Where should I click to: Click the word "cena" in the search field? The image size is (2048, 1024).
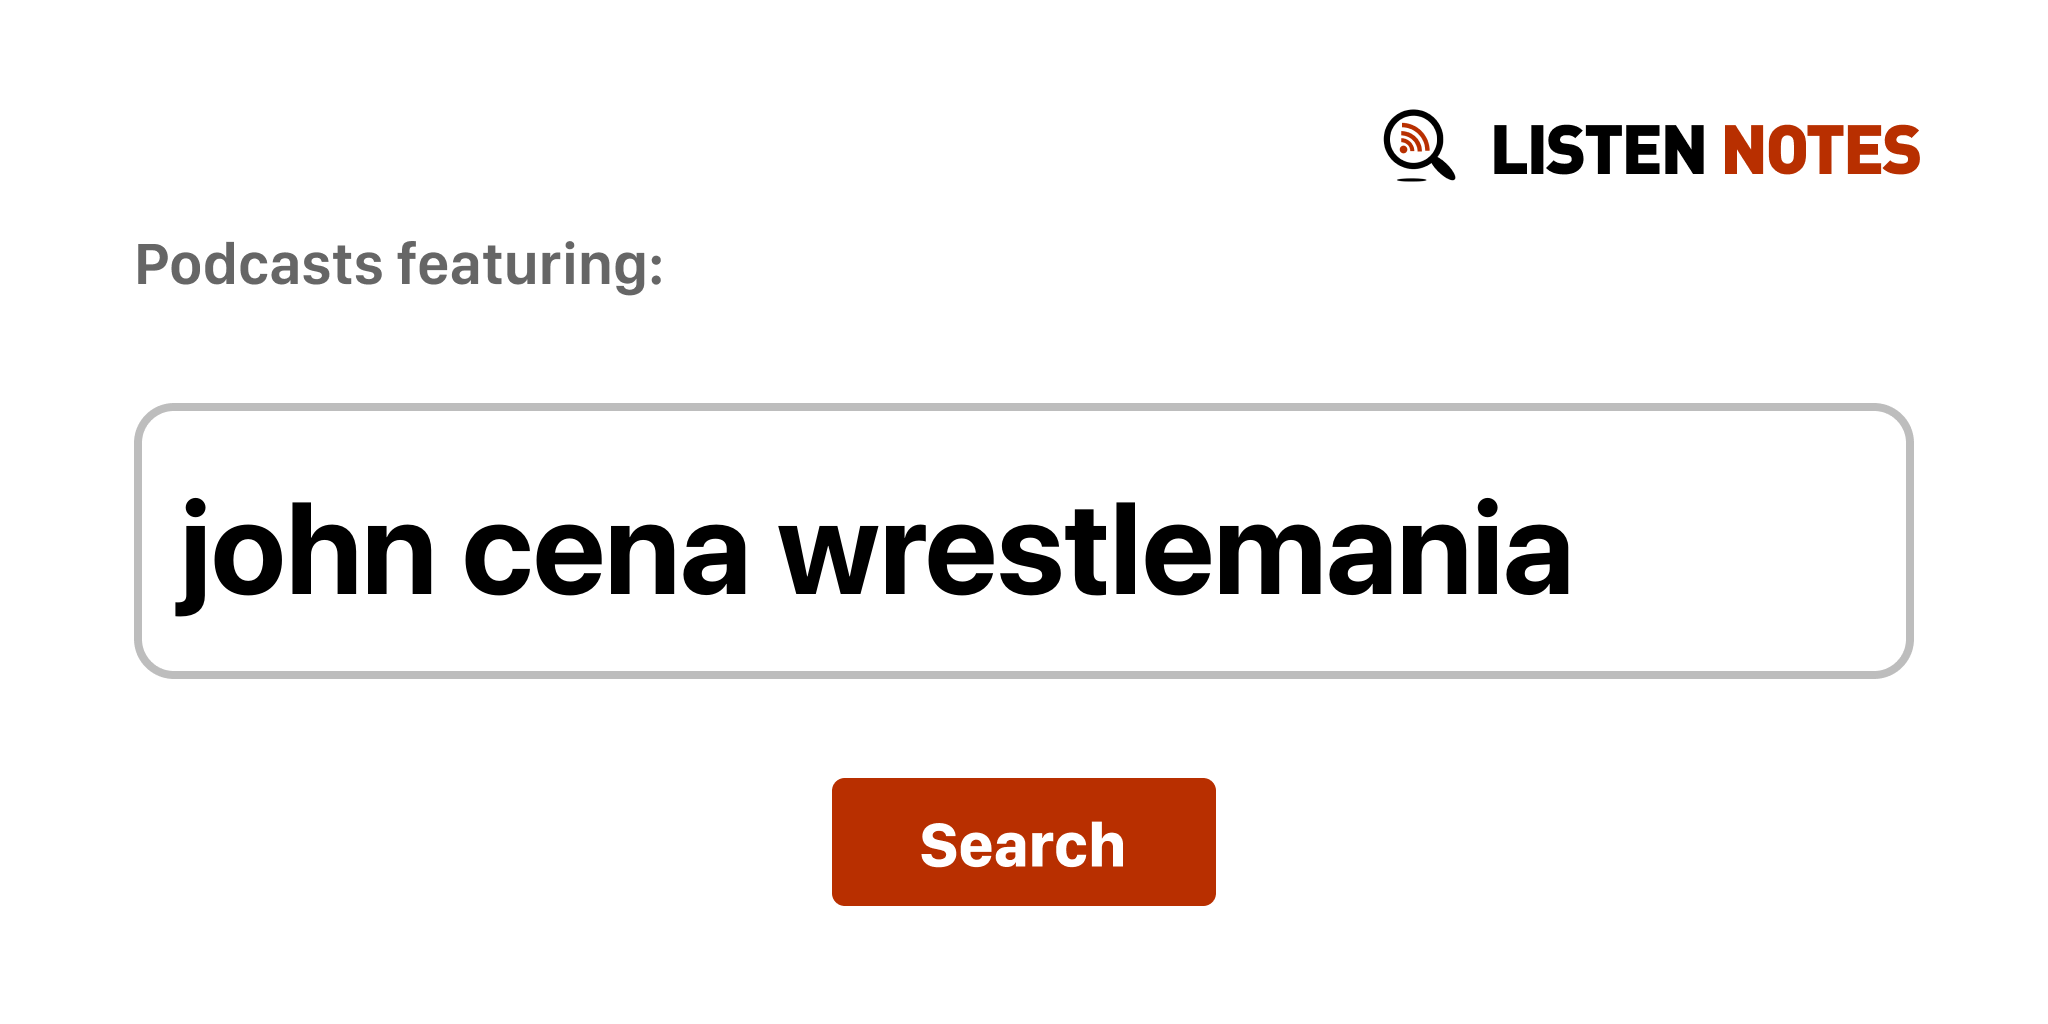tap(605, 552)
